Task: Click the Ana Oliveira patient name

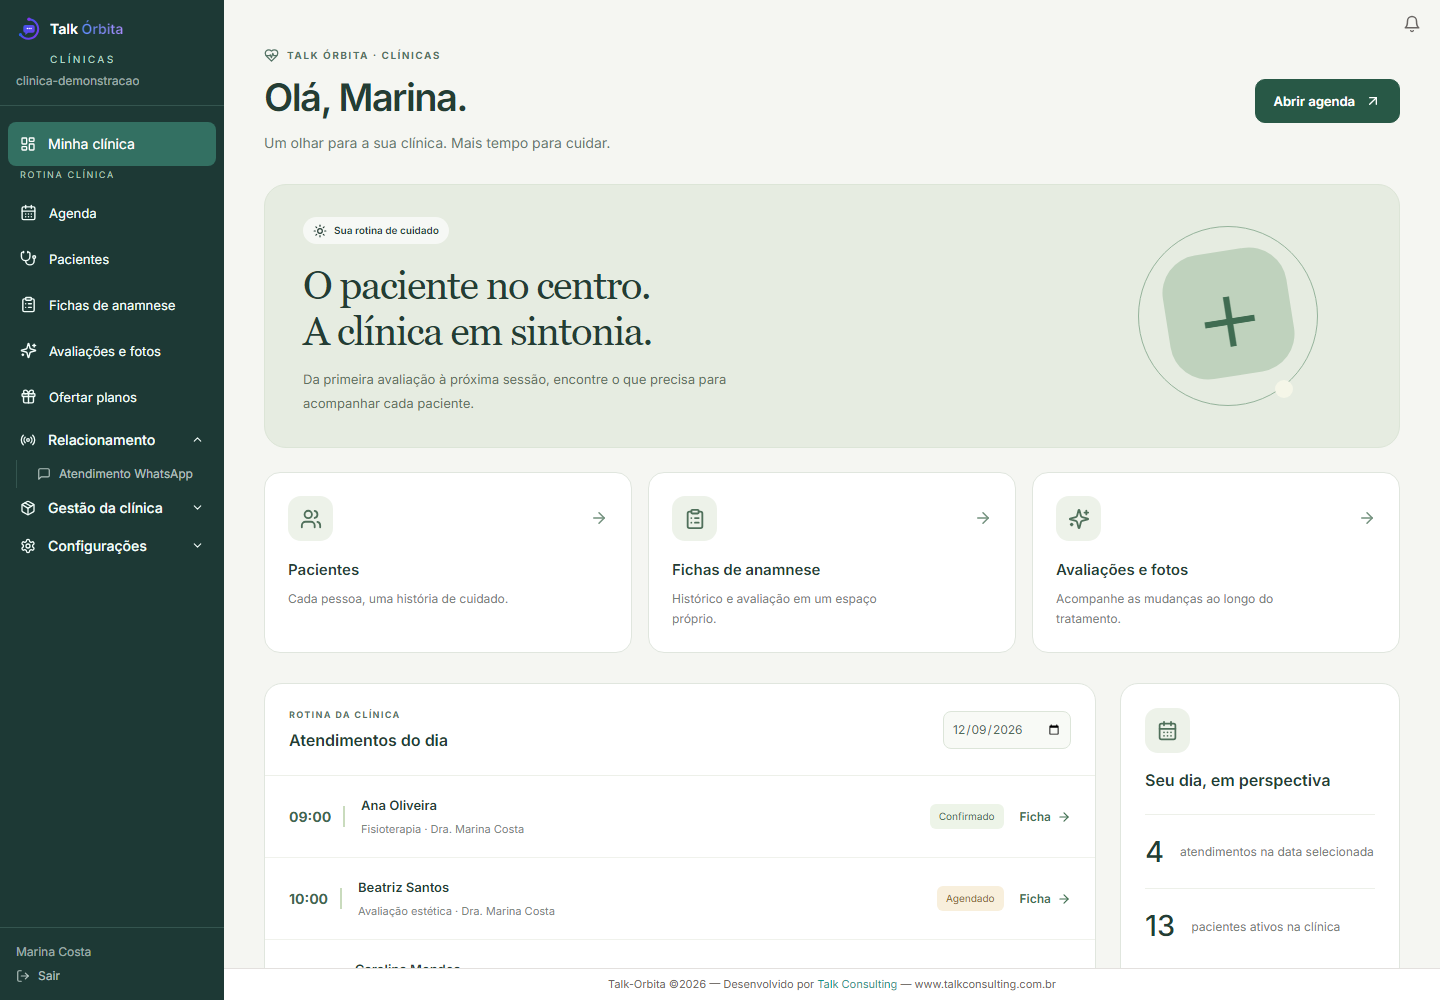Action: click(x=399, y=806)
